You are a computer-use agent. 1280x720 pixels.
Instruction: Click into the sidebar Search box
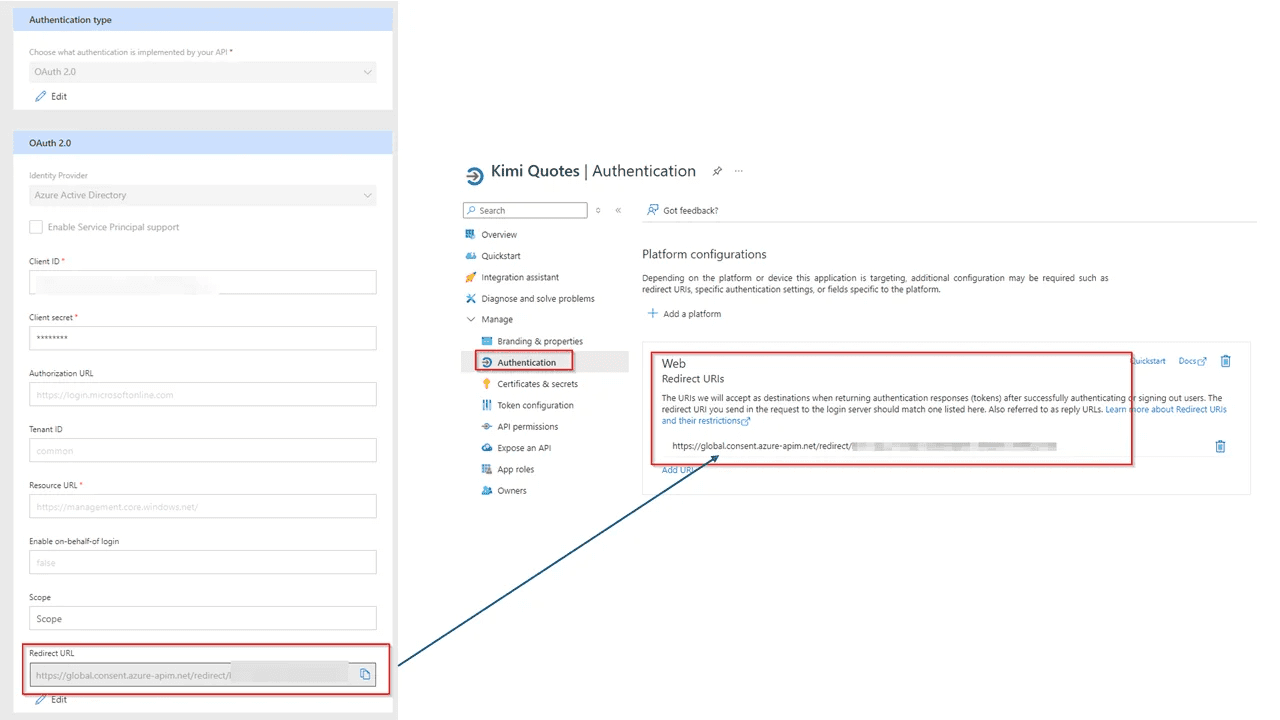tap(525, 210)
